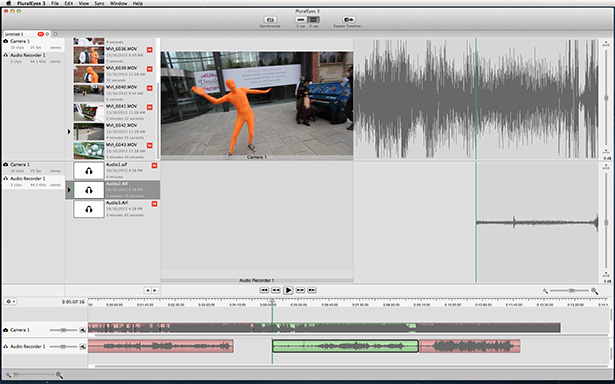The width and height of the screenshot is (615, 384).
Task: Open the PluralEyes 3 application menu
Action: [x=31, y=3]
